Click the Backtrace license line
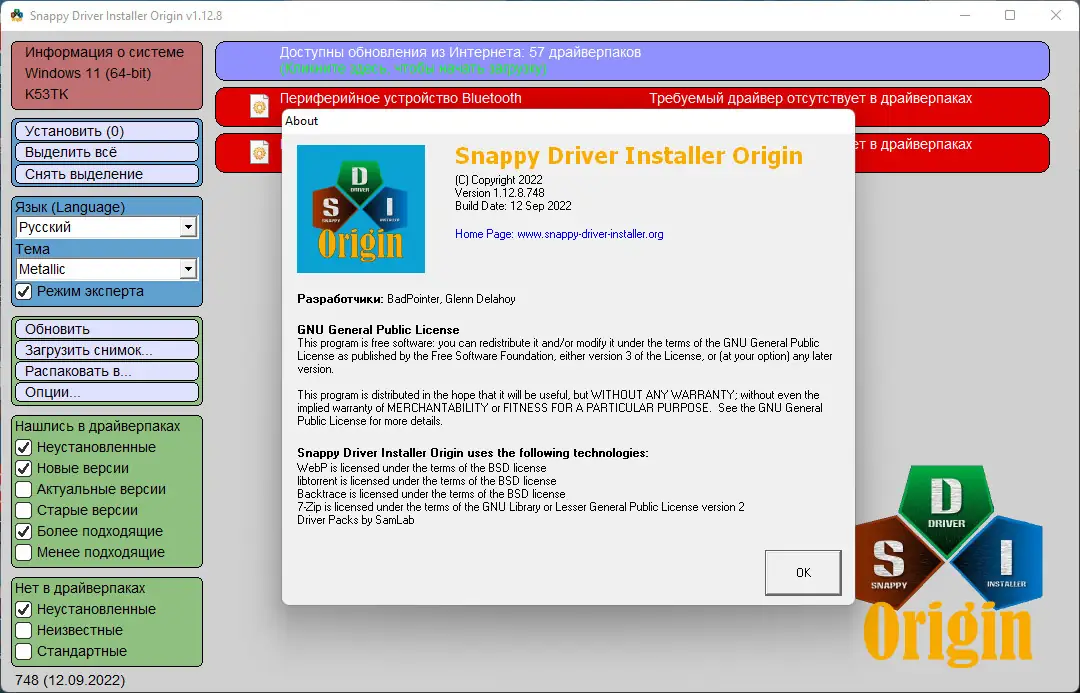1080x693 pixels. [431, 494]
